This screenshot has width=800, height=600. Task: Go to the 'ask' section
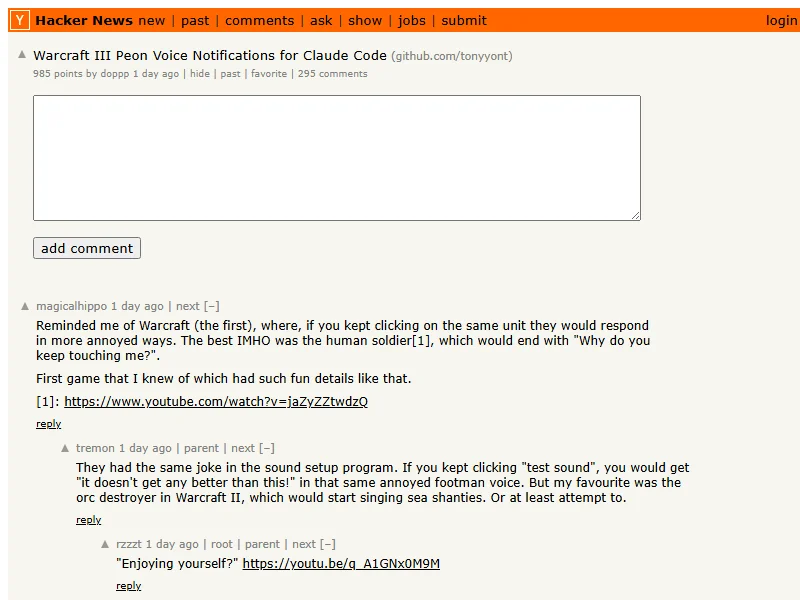(321, 20)
